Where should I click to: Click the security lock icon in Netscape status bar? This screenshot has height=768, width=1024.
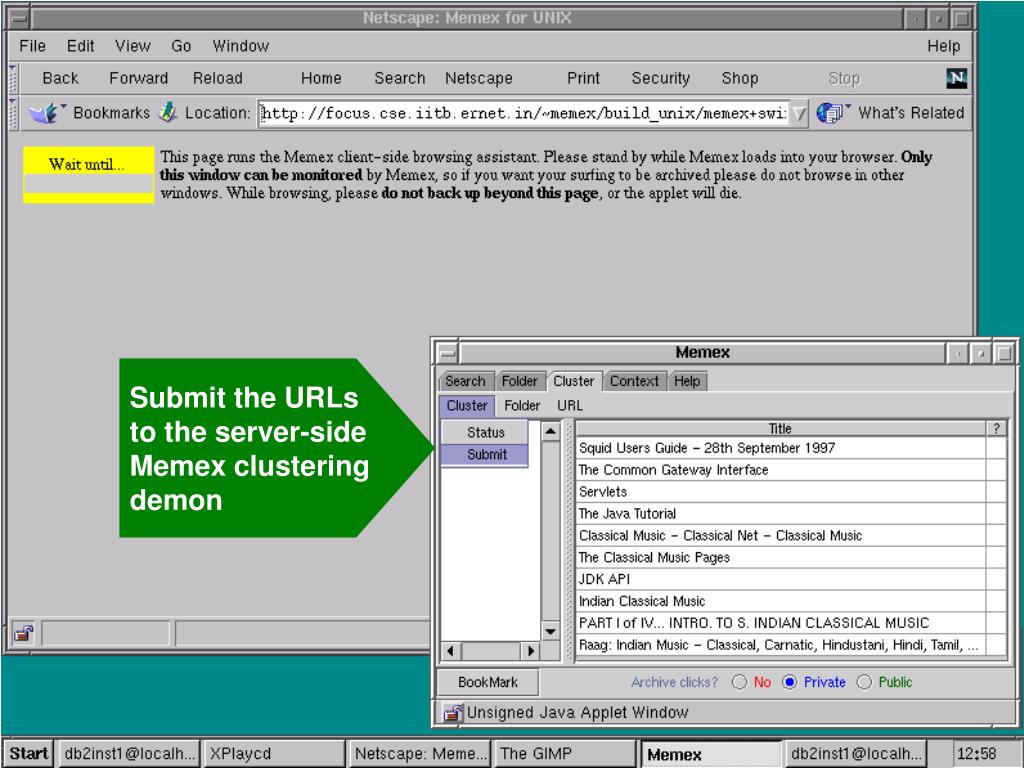click(24, 633)
